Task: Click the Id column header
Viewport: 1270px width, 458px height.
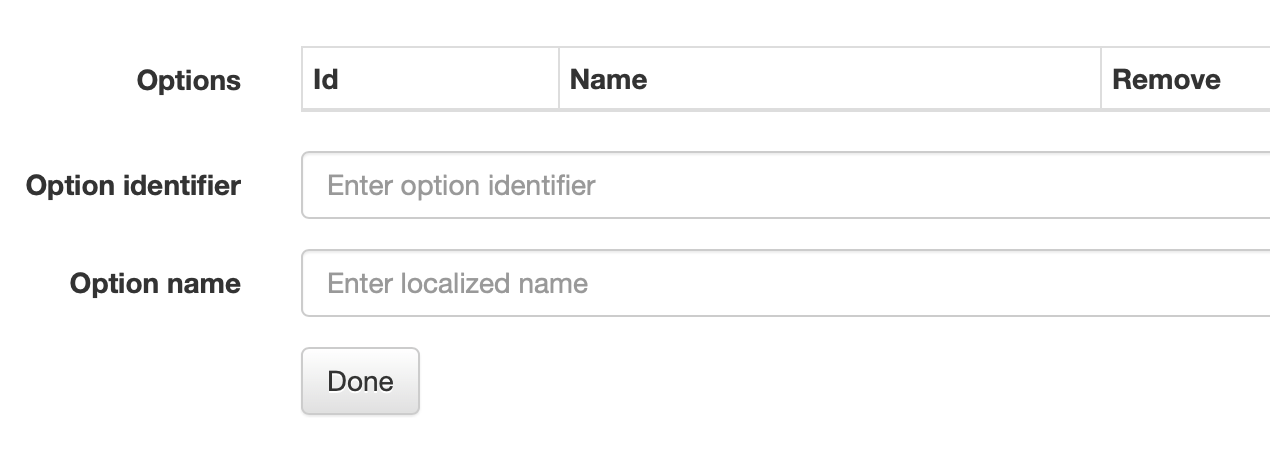Action: tap(326, 79)
